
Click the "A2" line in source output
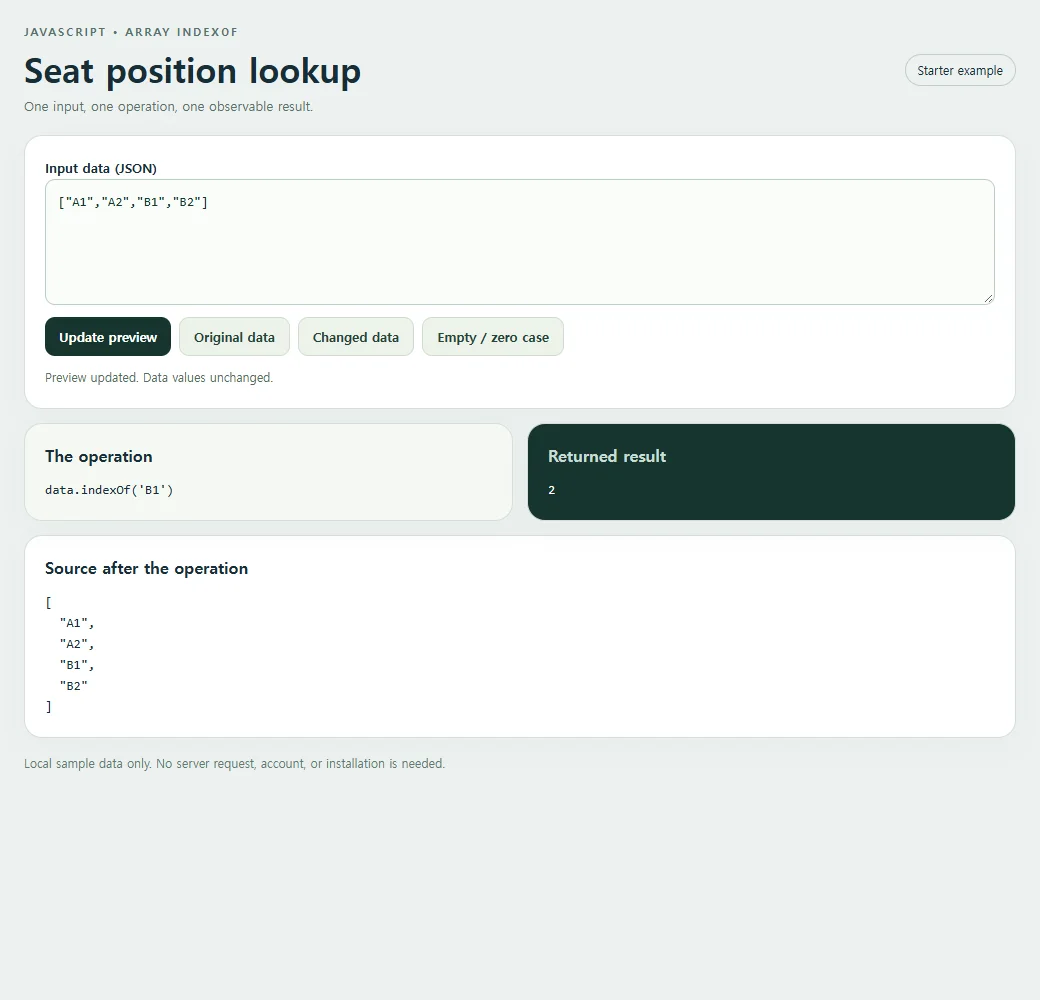pos(77,644)
